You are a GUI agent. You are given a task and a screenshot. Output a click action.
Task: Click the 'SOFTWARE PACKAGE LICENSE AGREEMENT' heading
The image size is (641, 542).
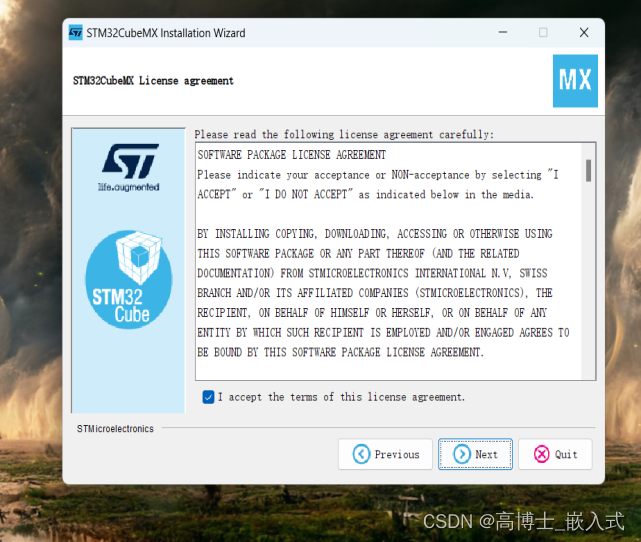click(x=291, y=155)
